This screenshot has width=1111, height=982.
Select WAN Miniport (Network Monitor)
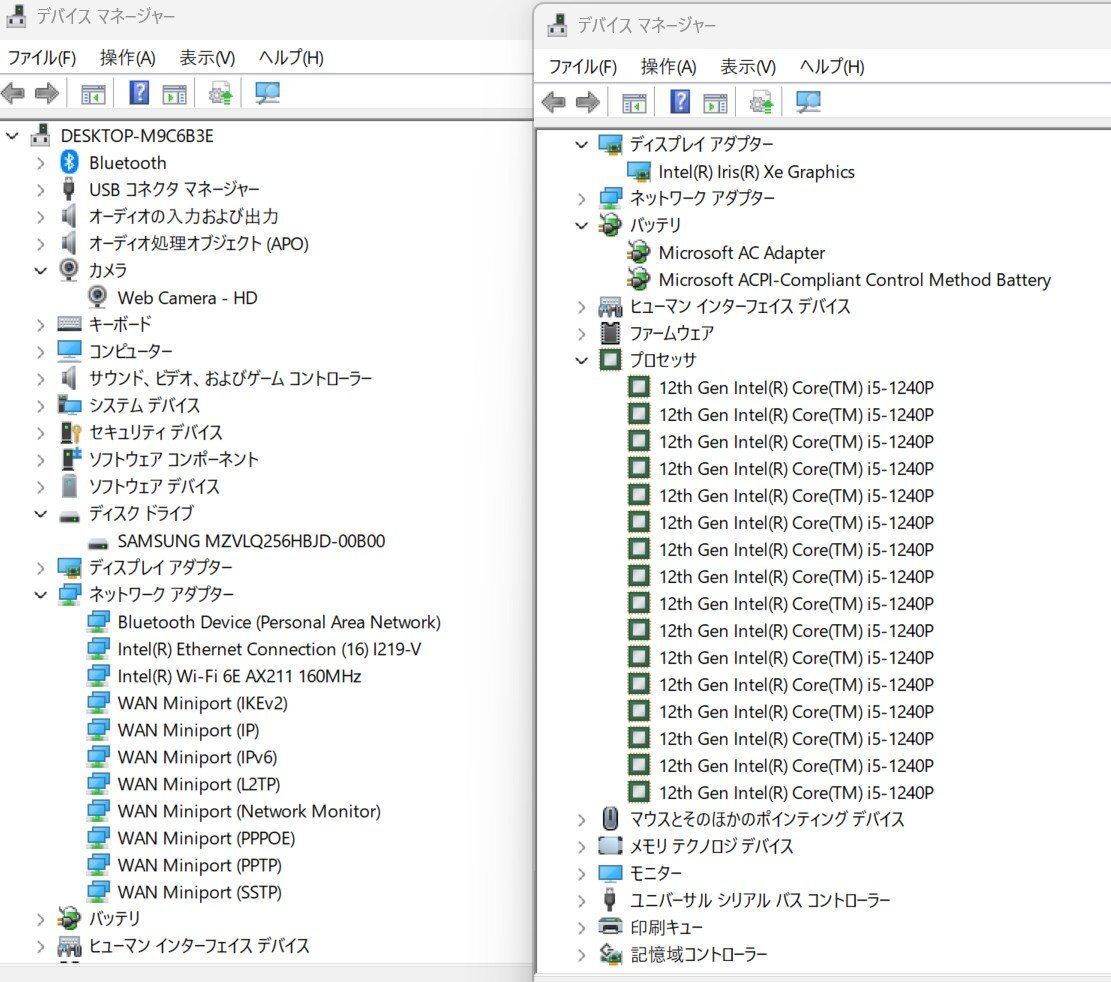[x=249, y=811]
